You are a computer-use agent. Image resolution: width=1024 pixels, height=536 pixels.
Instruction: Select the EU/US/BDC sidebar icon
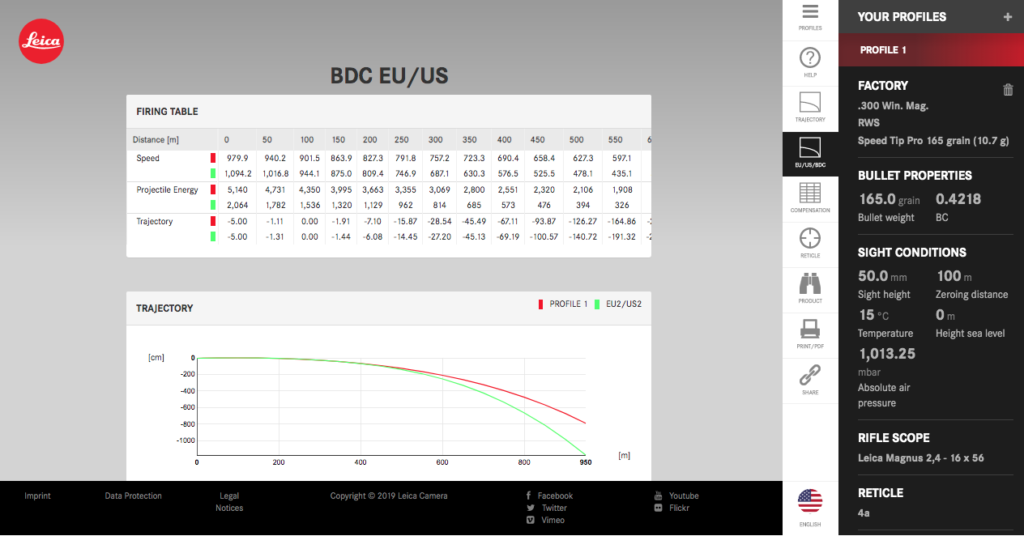810,148
